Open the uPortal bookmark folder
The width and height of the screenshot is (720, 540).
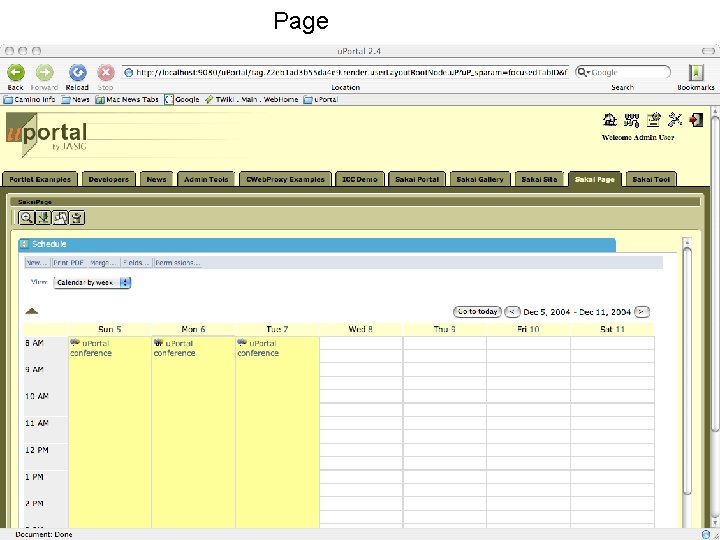click(x=321, y=99)
